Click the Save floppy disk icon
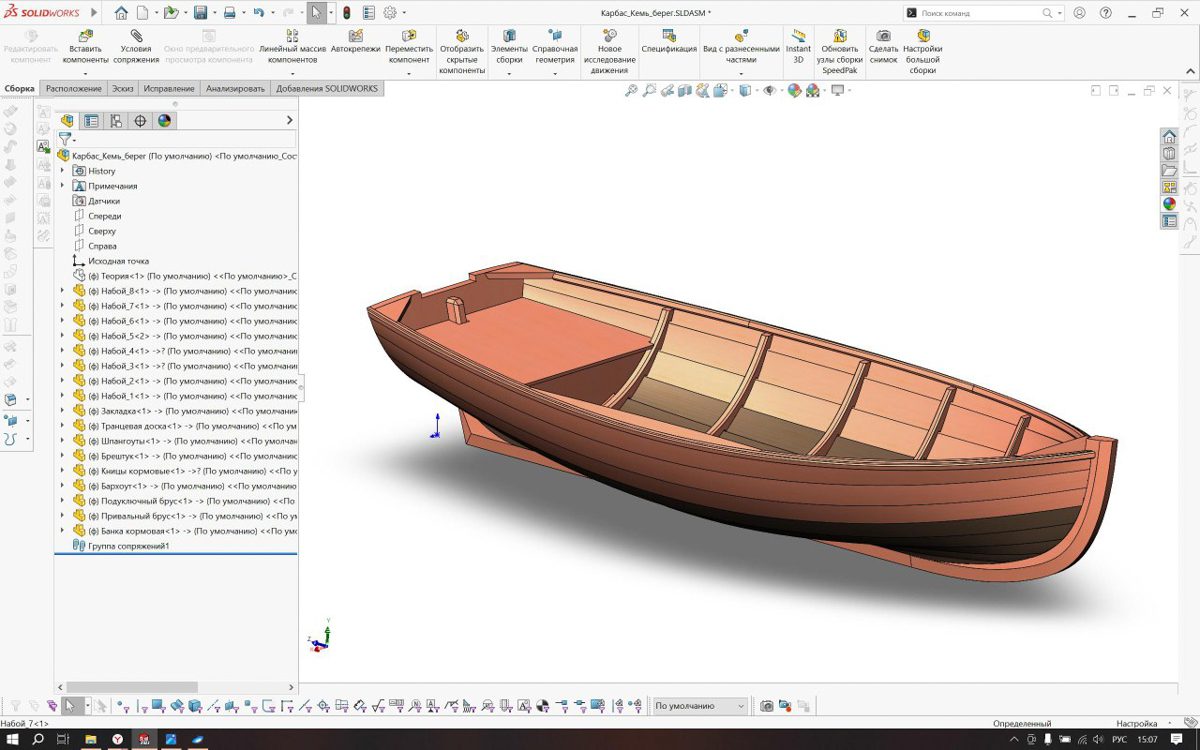The width and height of the screenshot is (1200, 750). click(x=200, y=13)
